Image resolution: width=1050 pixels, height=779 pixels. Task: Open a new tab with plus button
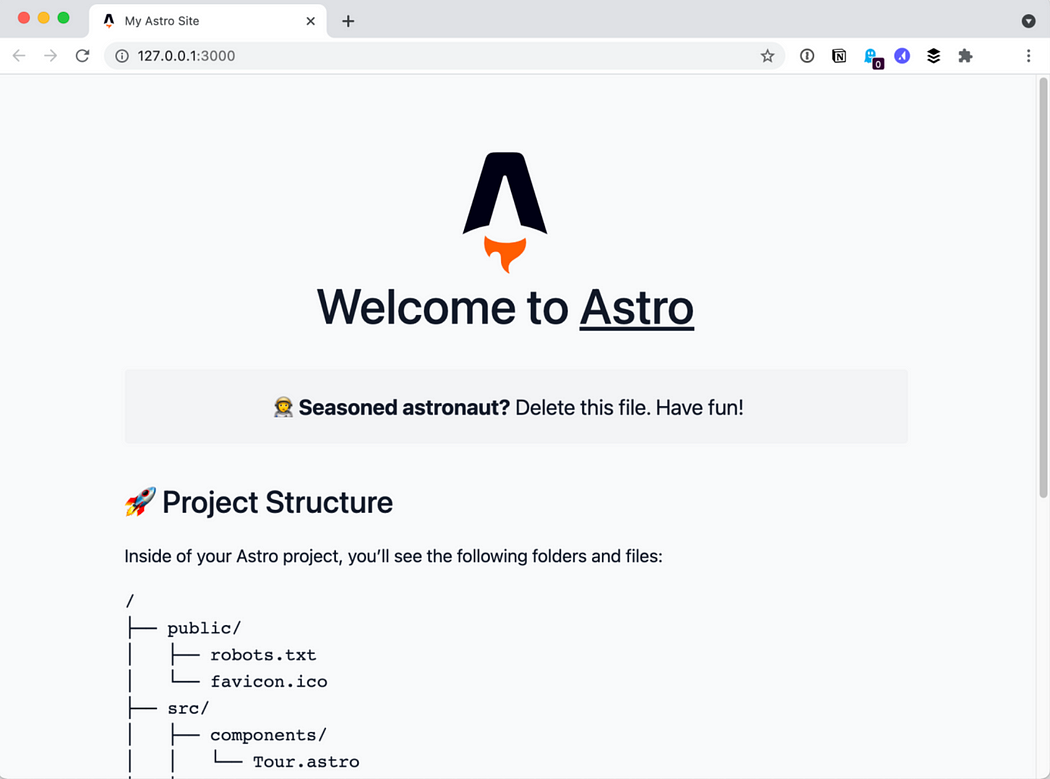click(x=348, y=21)
